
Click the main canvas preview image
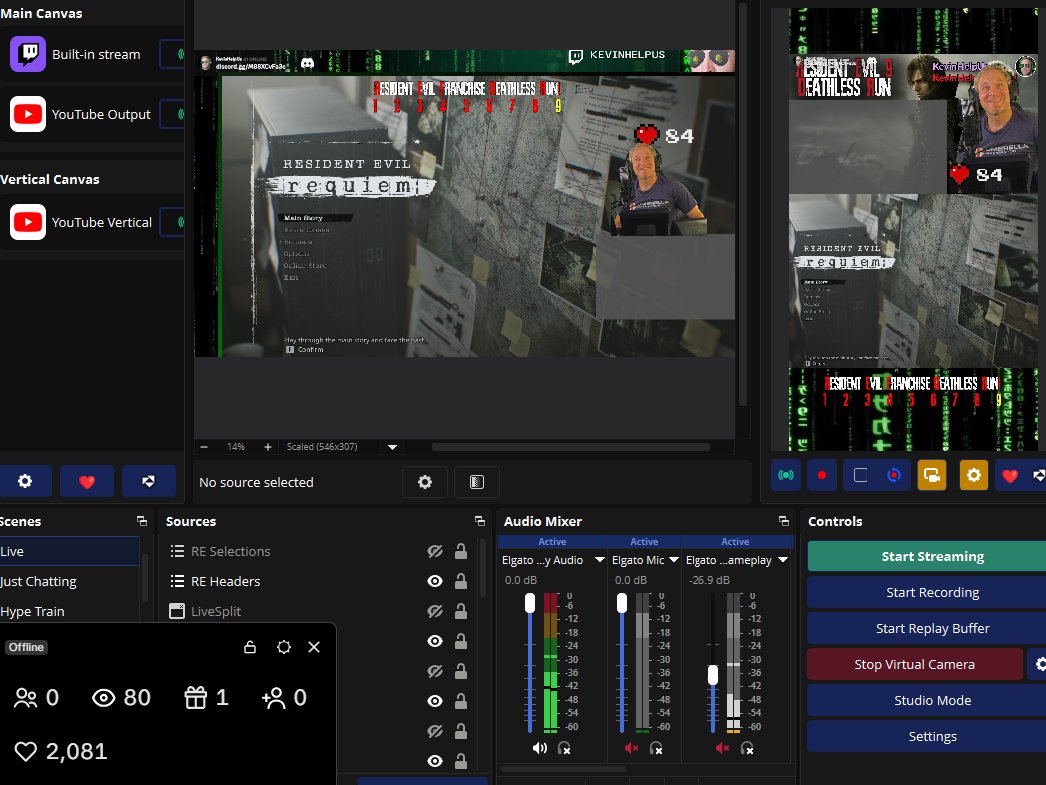coord(465,203)
